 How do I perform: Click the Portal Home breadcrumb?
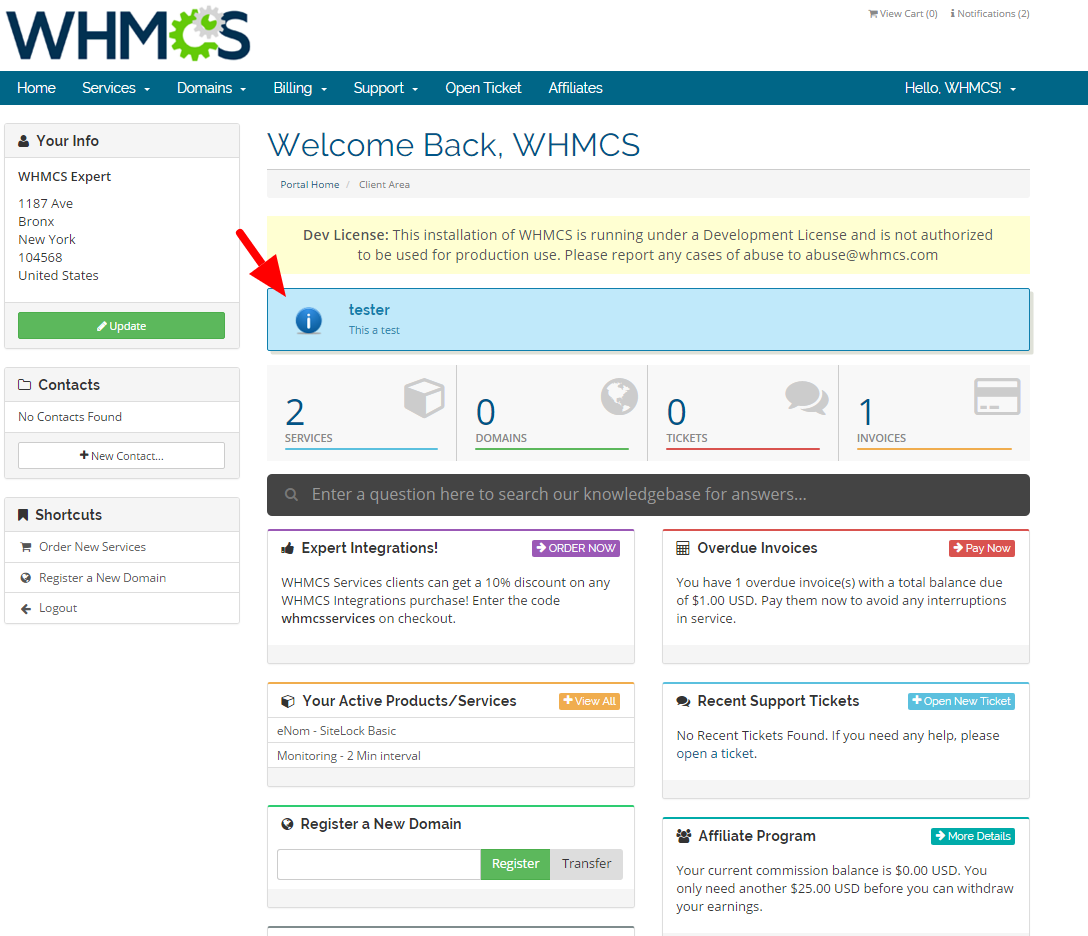coord(309,185)
